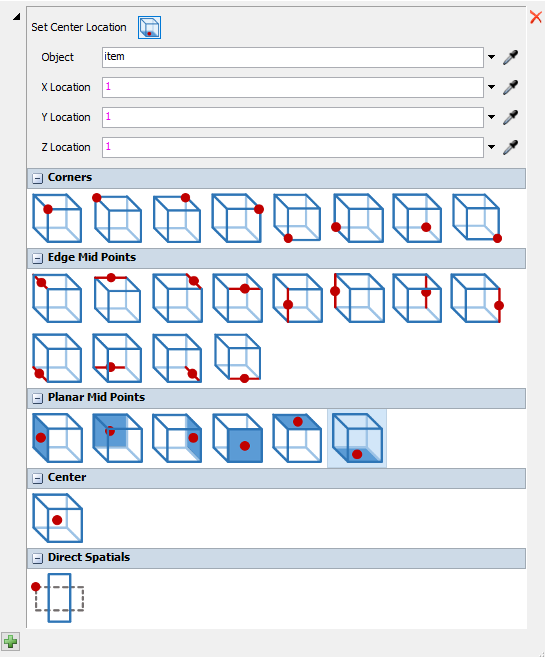This screenshot has width=545, height=657.
Task: Toggle the Direct Spatials section
Action: tap(37, 558)
